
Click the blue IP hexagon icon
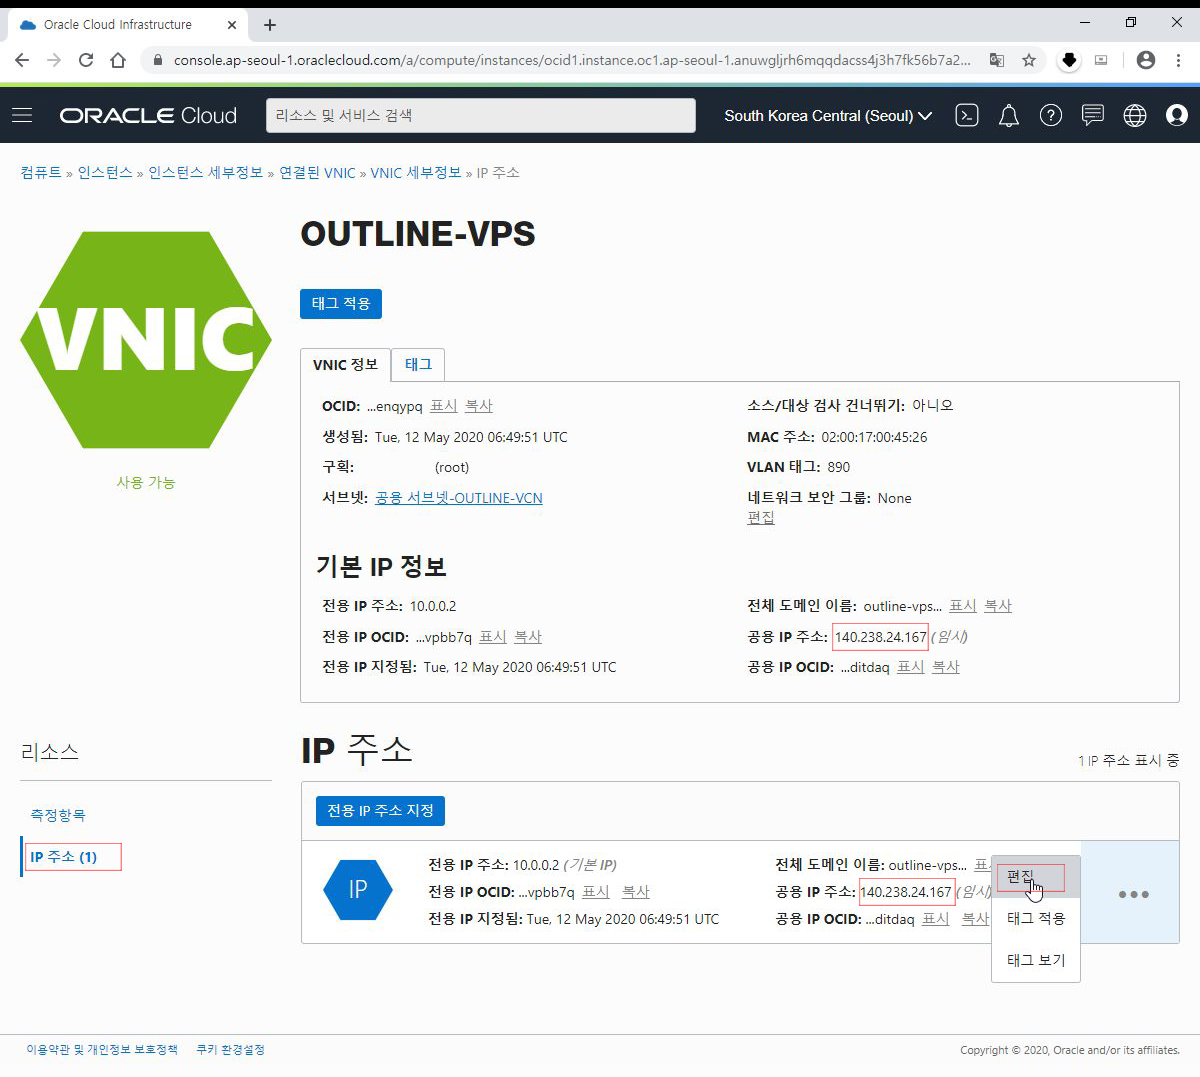[x=358, y=889]
